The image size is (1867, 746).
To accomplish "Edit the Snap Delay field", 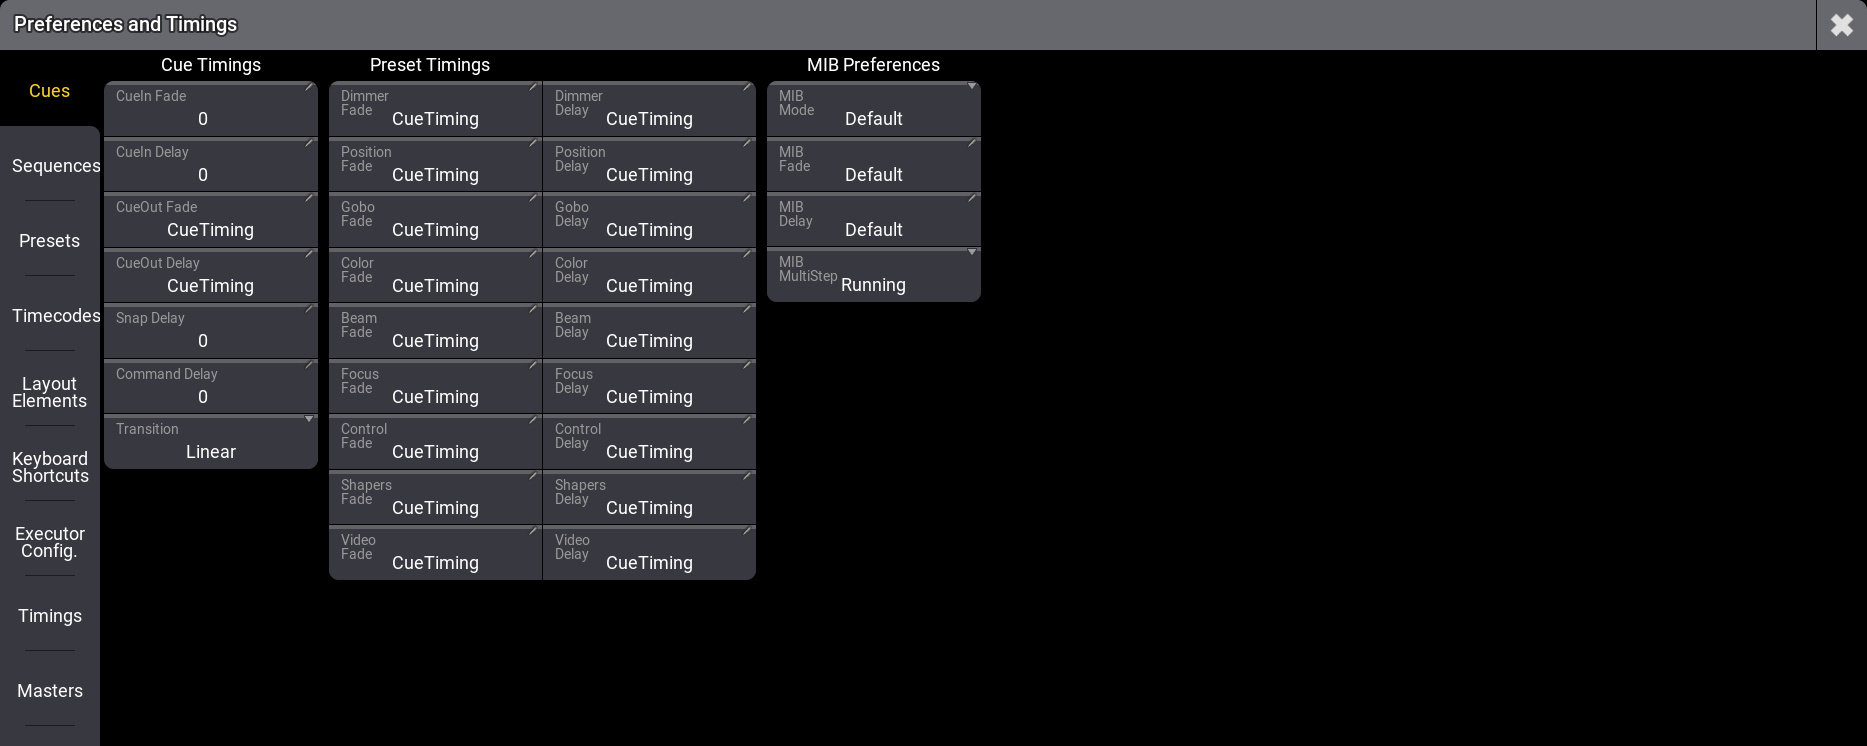I will tap(211, 331).
